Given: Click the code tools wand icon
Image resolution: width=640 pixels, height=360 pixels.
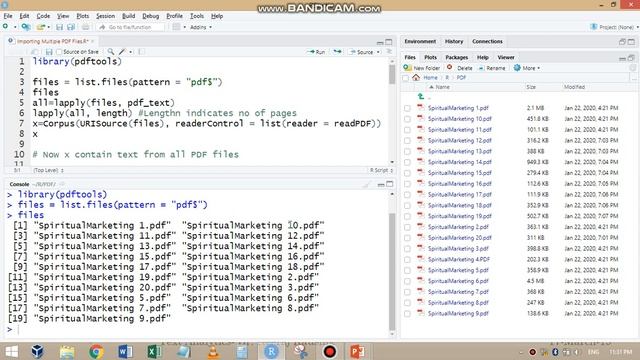Looking at the screenshot, I should tap(122, 51).
